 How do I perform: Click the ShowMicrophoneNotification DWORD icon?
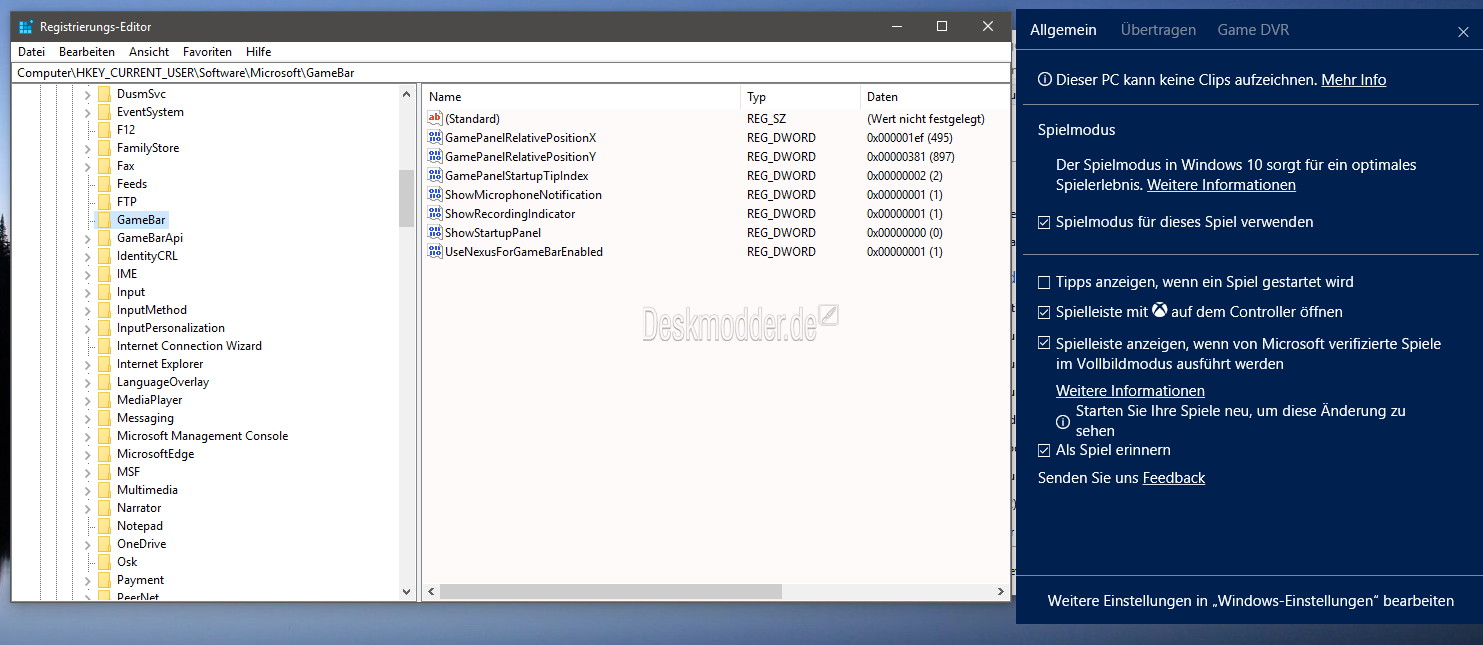point(434,195)
